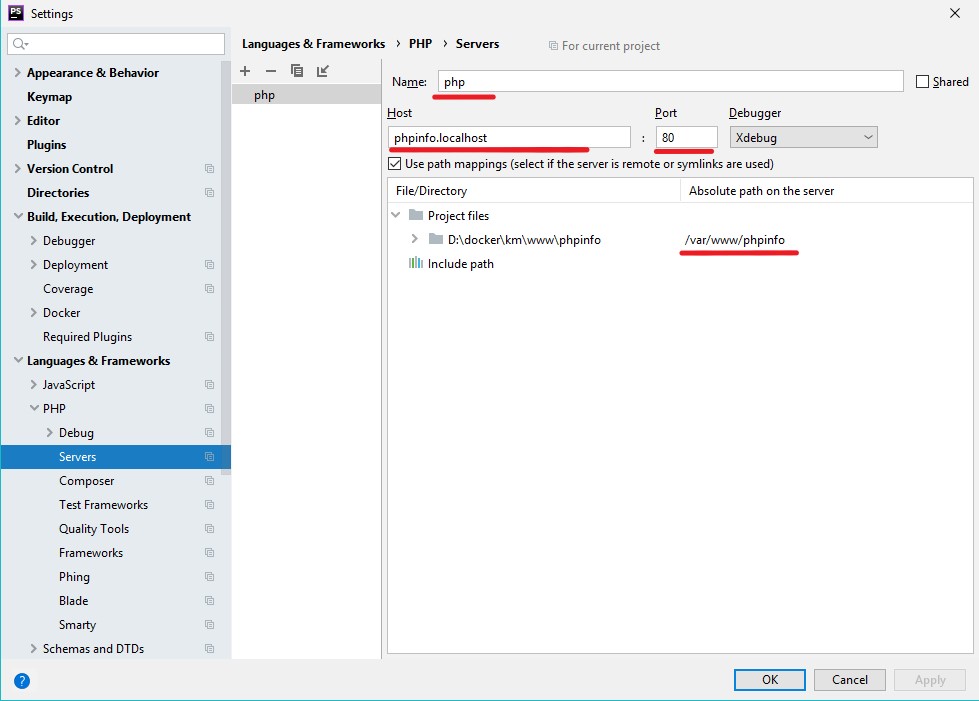
Task: Select Composer in the settings tree
Action: click(x=86, y=481)
